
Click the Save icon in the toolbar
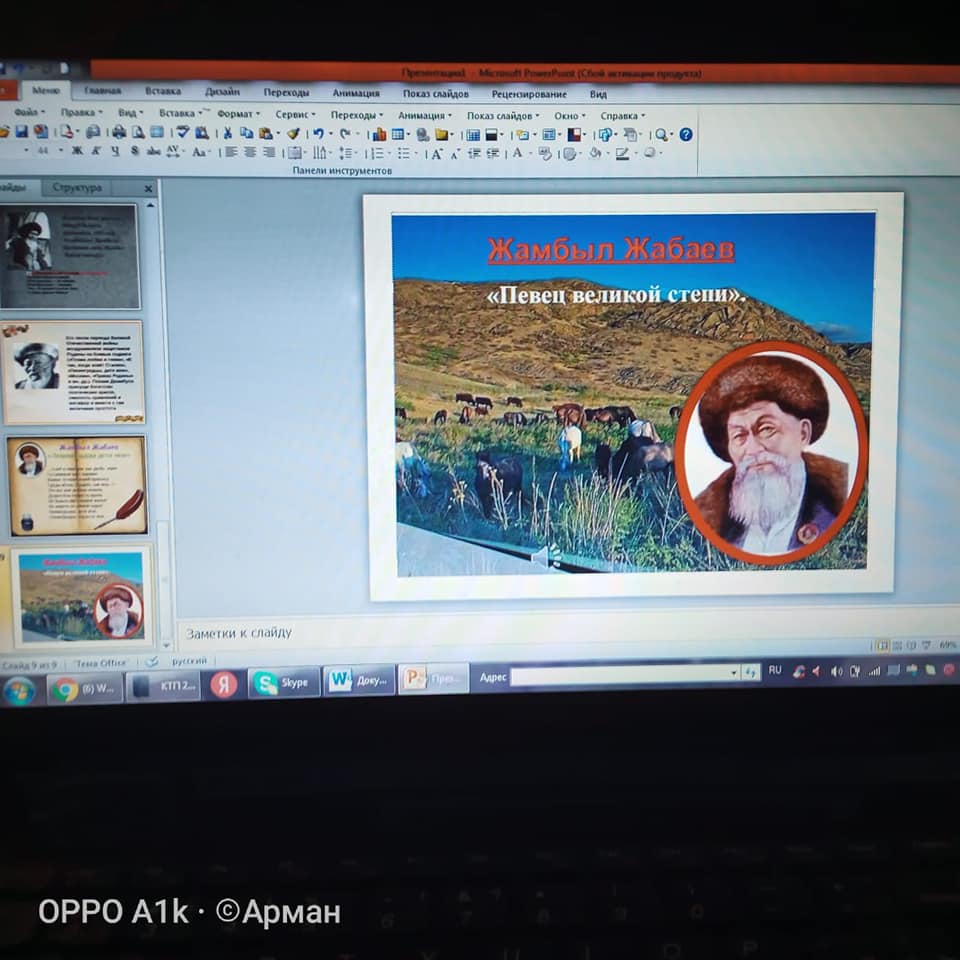(x=21, y=132)
